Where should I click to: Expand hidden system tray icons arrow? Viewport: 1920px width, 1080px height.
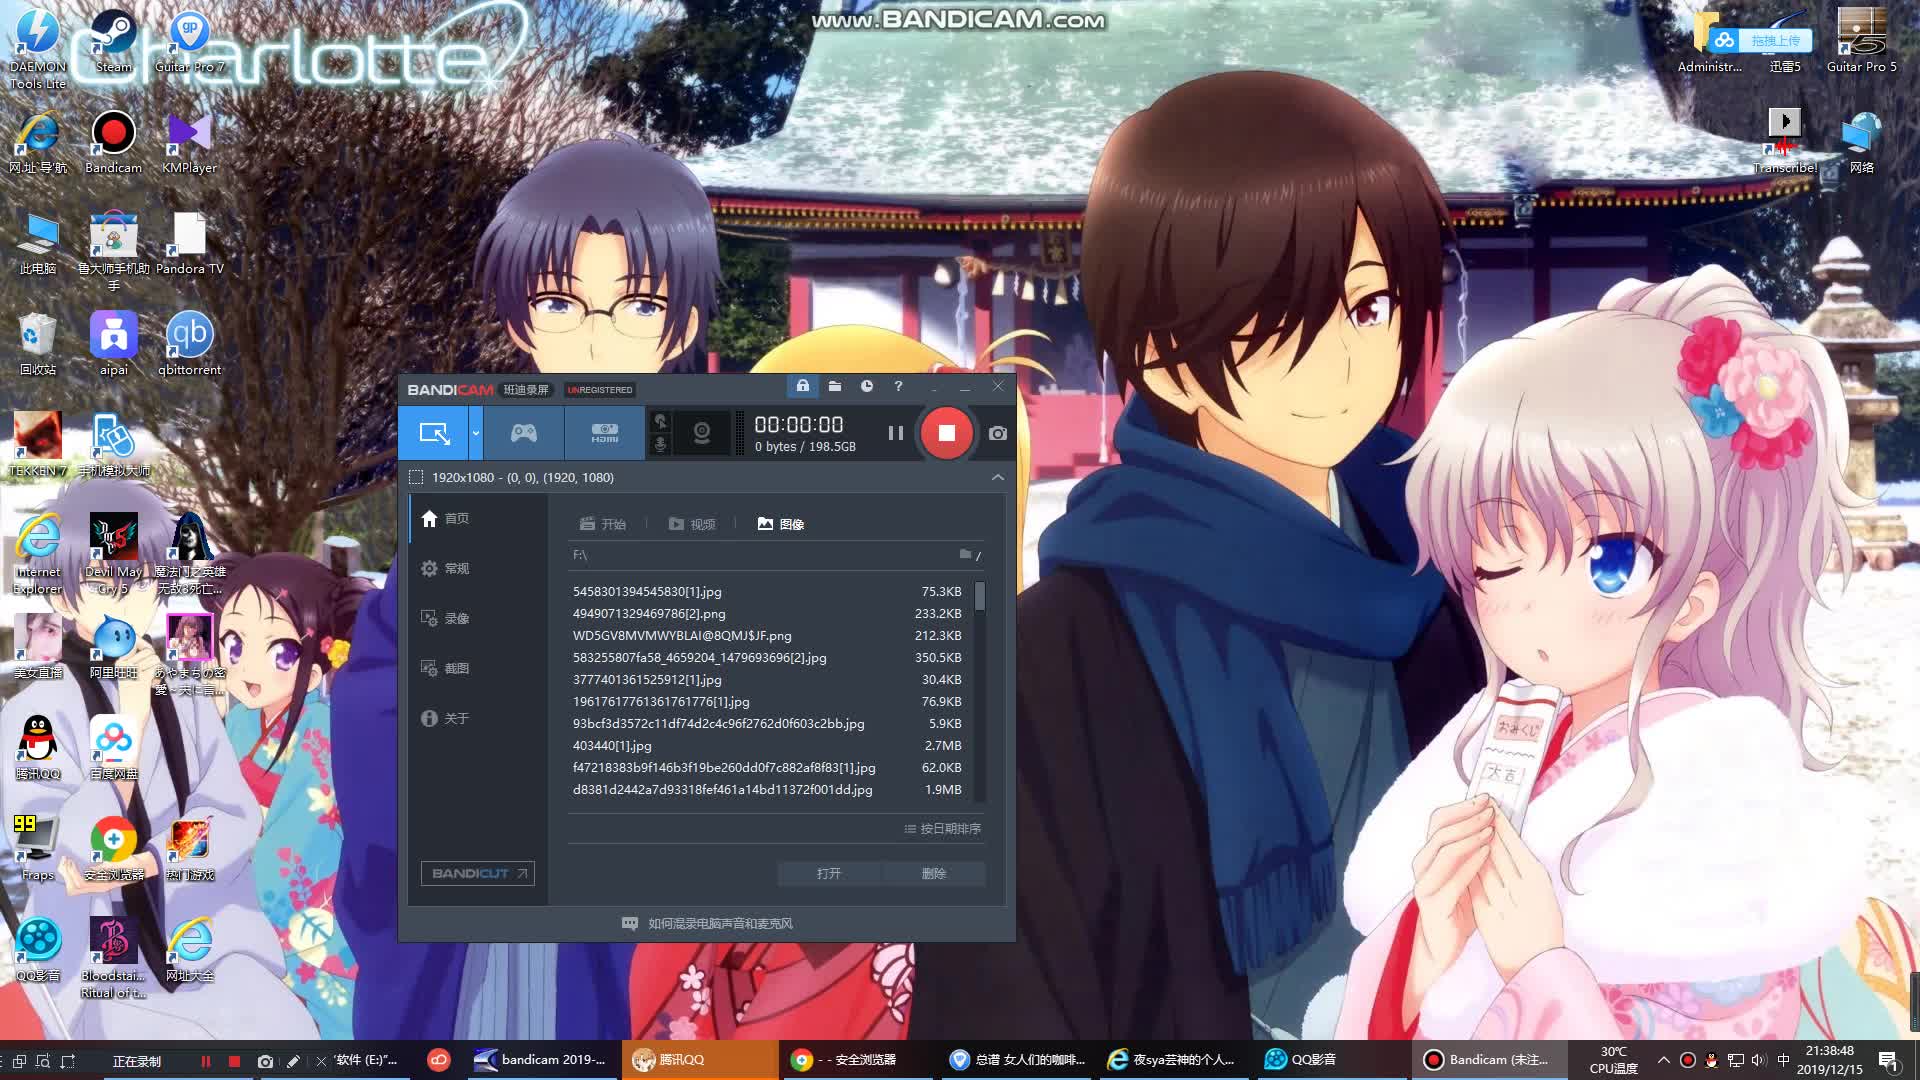(1663, 1060)
